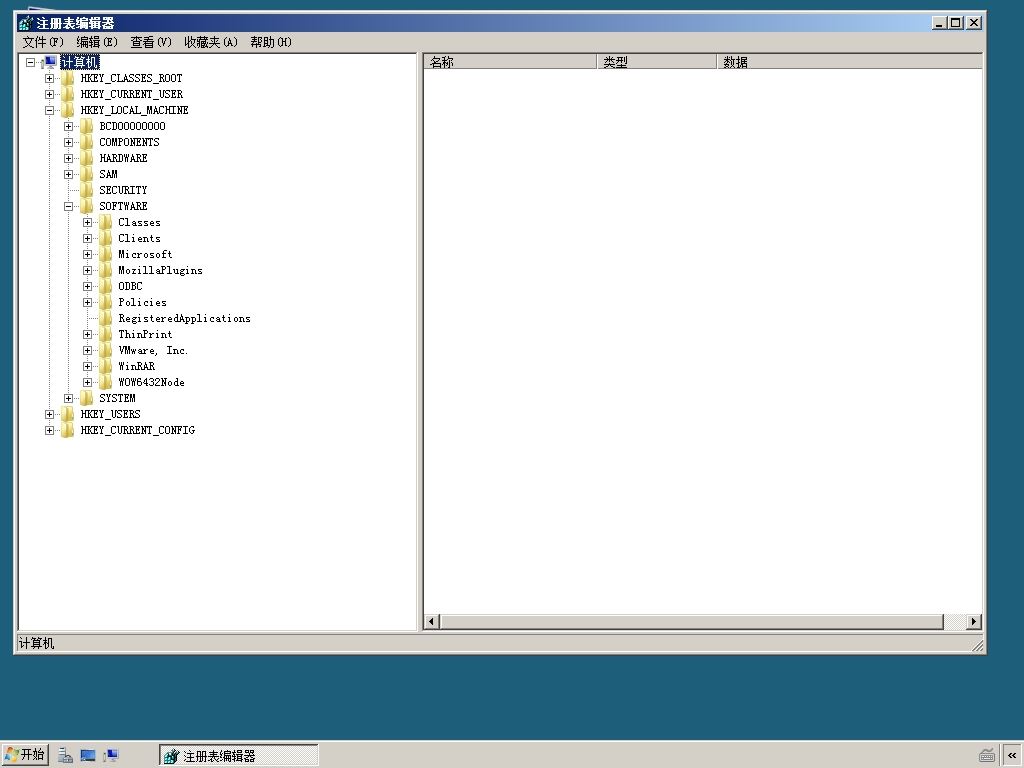Click the third quick launch computer icon
The height and width of the screenshot is (768, 1024).
(x=110, y=756)
